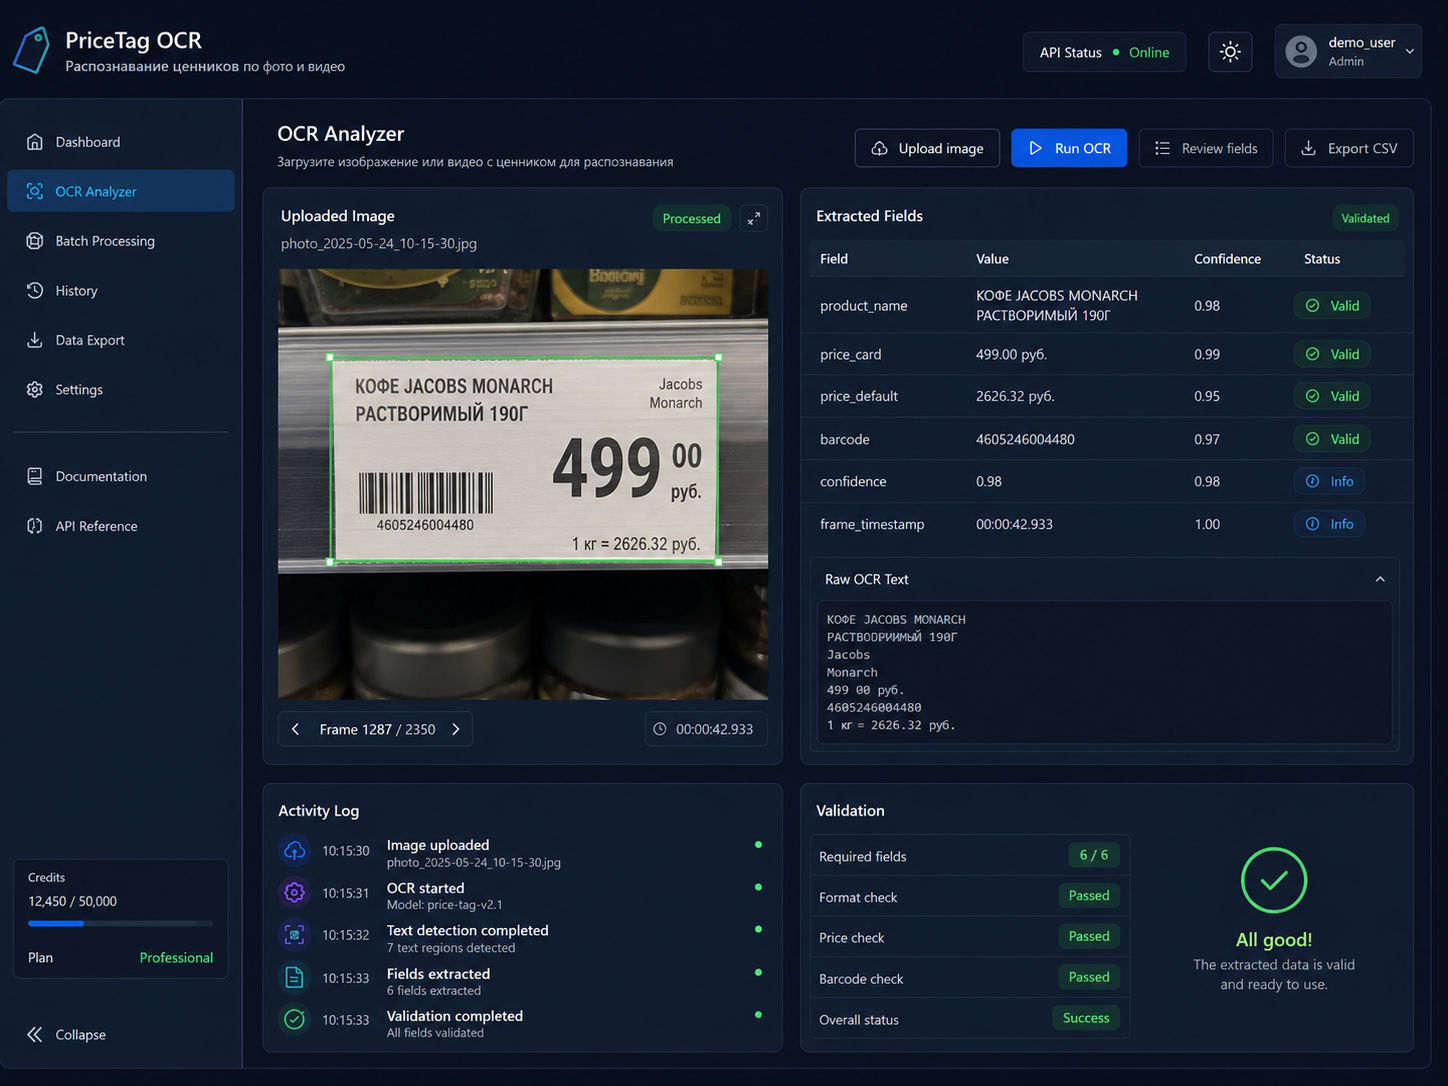
Task: Click the Format check Passed badge
Action: [x=1088, y=896]
